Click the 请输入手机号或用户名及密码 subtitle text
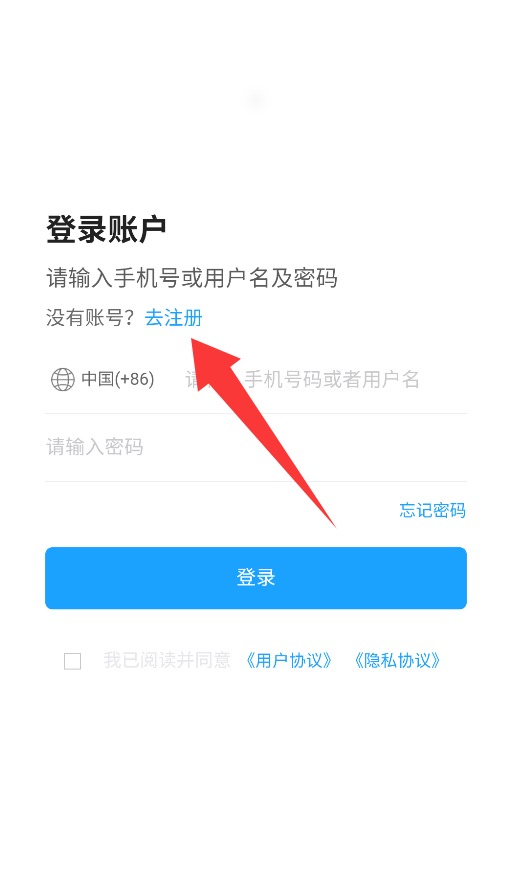The image size is (510, 880). [192, 278]
